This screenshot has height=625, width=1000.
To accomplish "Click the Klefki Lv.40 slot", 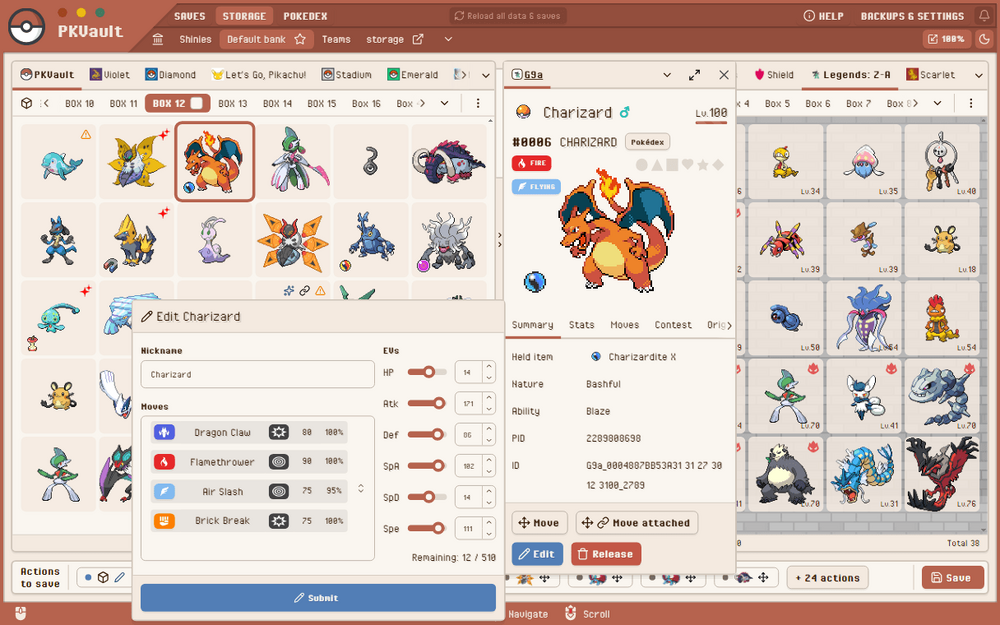I will tap(942, 161).
